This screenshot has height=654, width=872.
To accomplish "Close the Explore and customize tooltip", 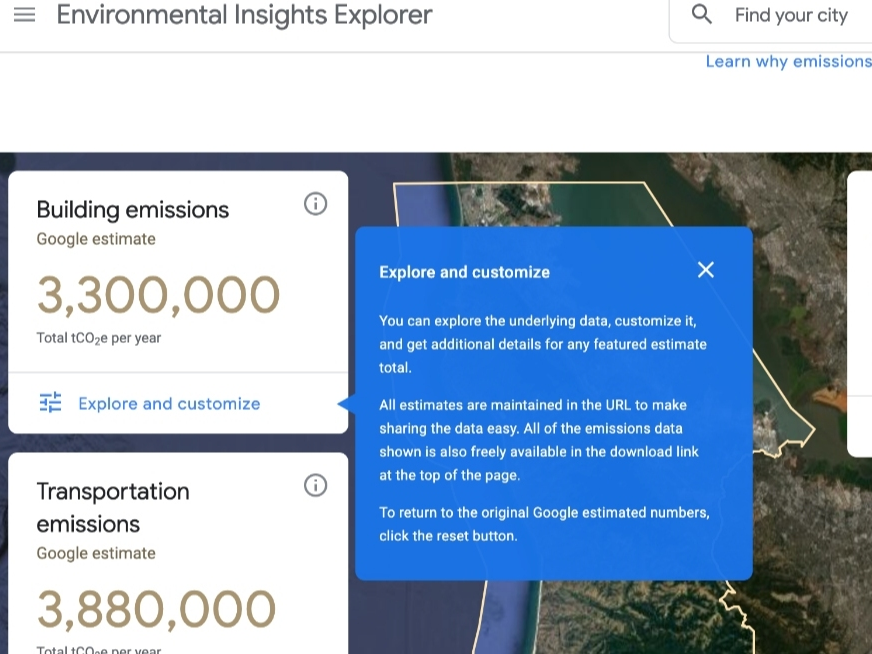I will (706, 270).
